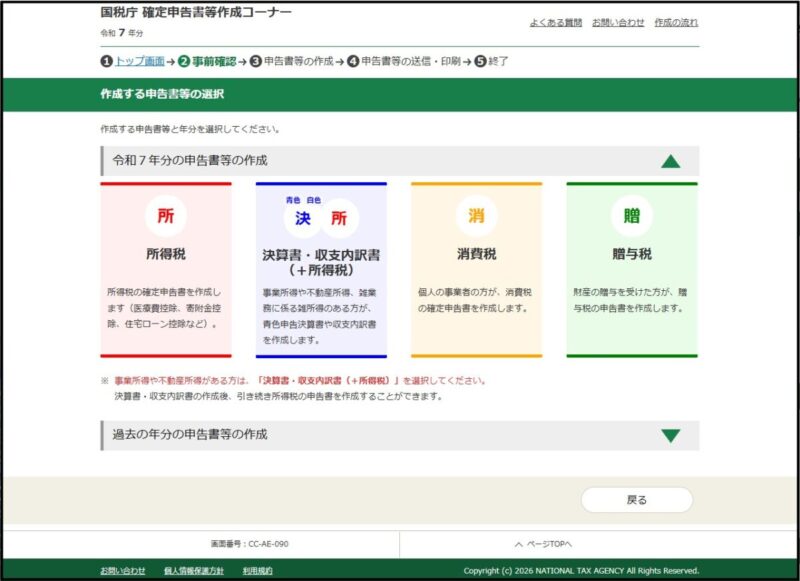800x581 pixels.
Task: Click the red 所 icon beside the 決 icon
Action: point(339,218)
